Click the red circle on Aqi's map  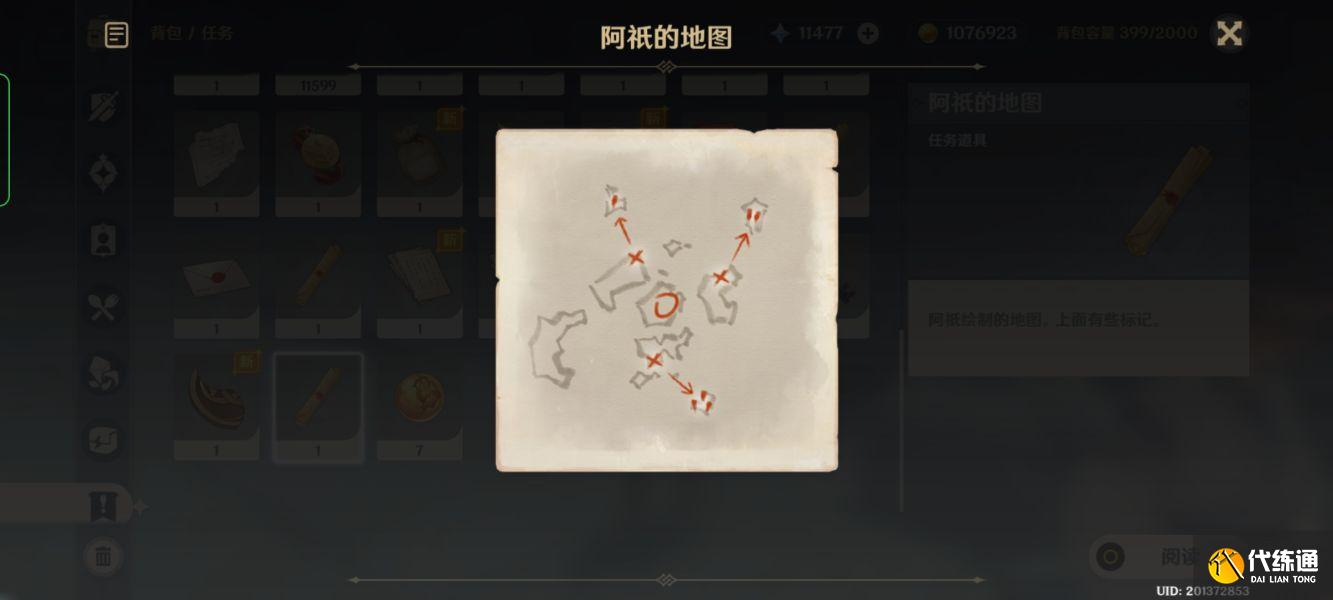point(664,305)
